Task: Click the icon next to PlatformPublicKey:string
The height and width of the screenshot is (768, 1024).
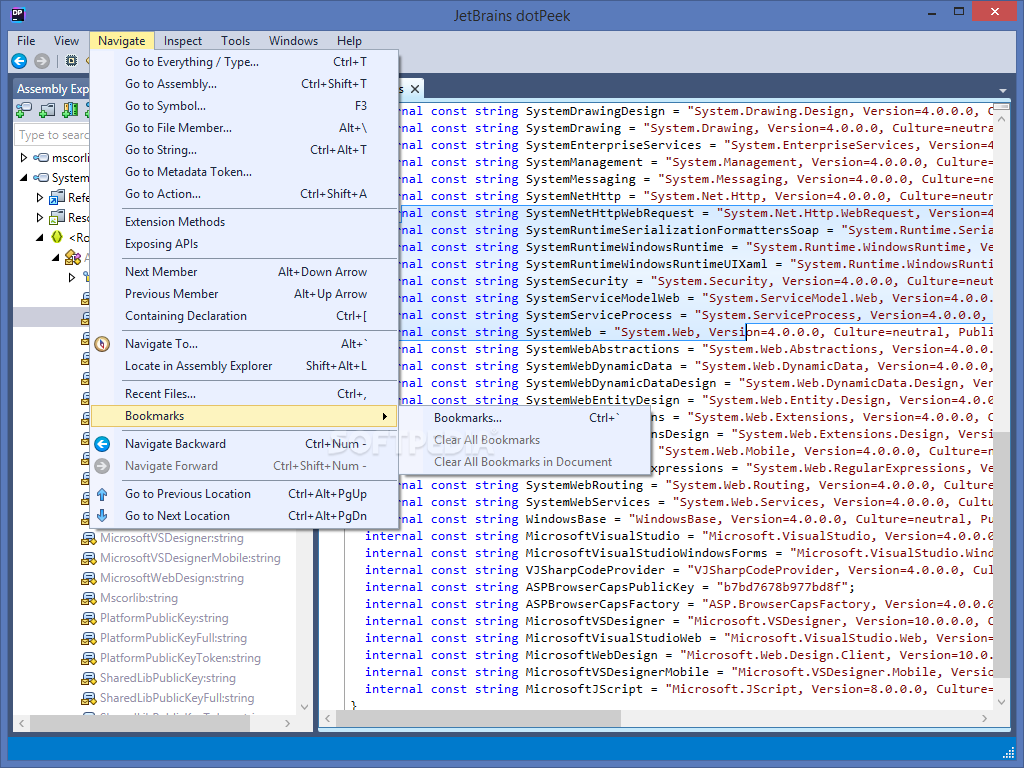Action: (x=88, y=618)
